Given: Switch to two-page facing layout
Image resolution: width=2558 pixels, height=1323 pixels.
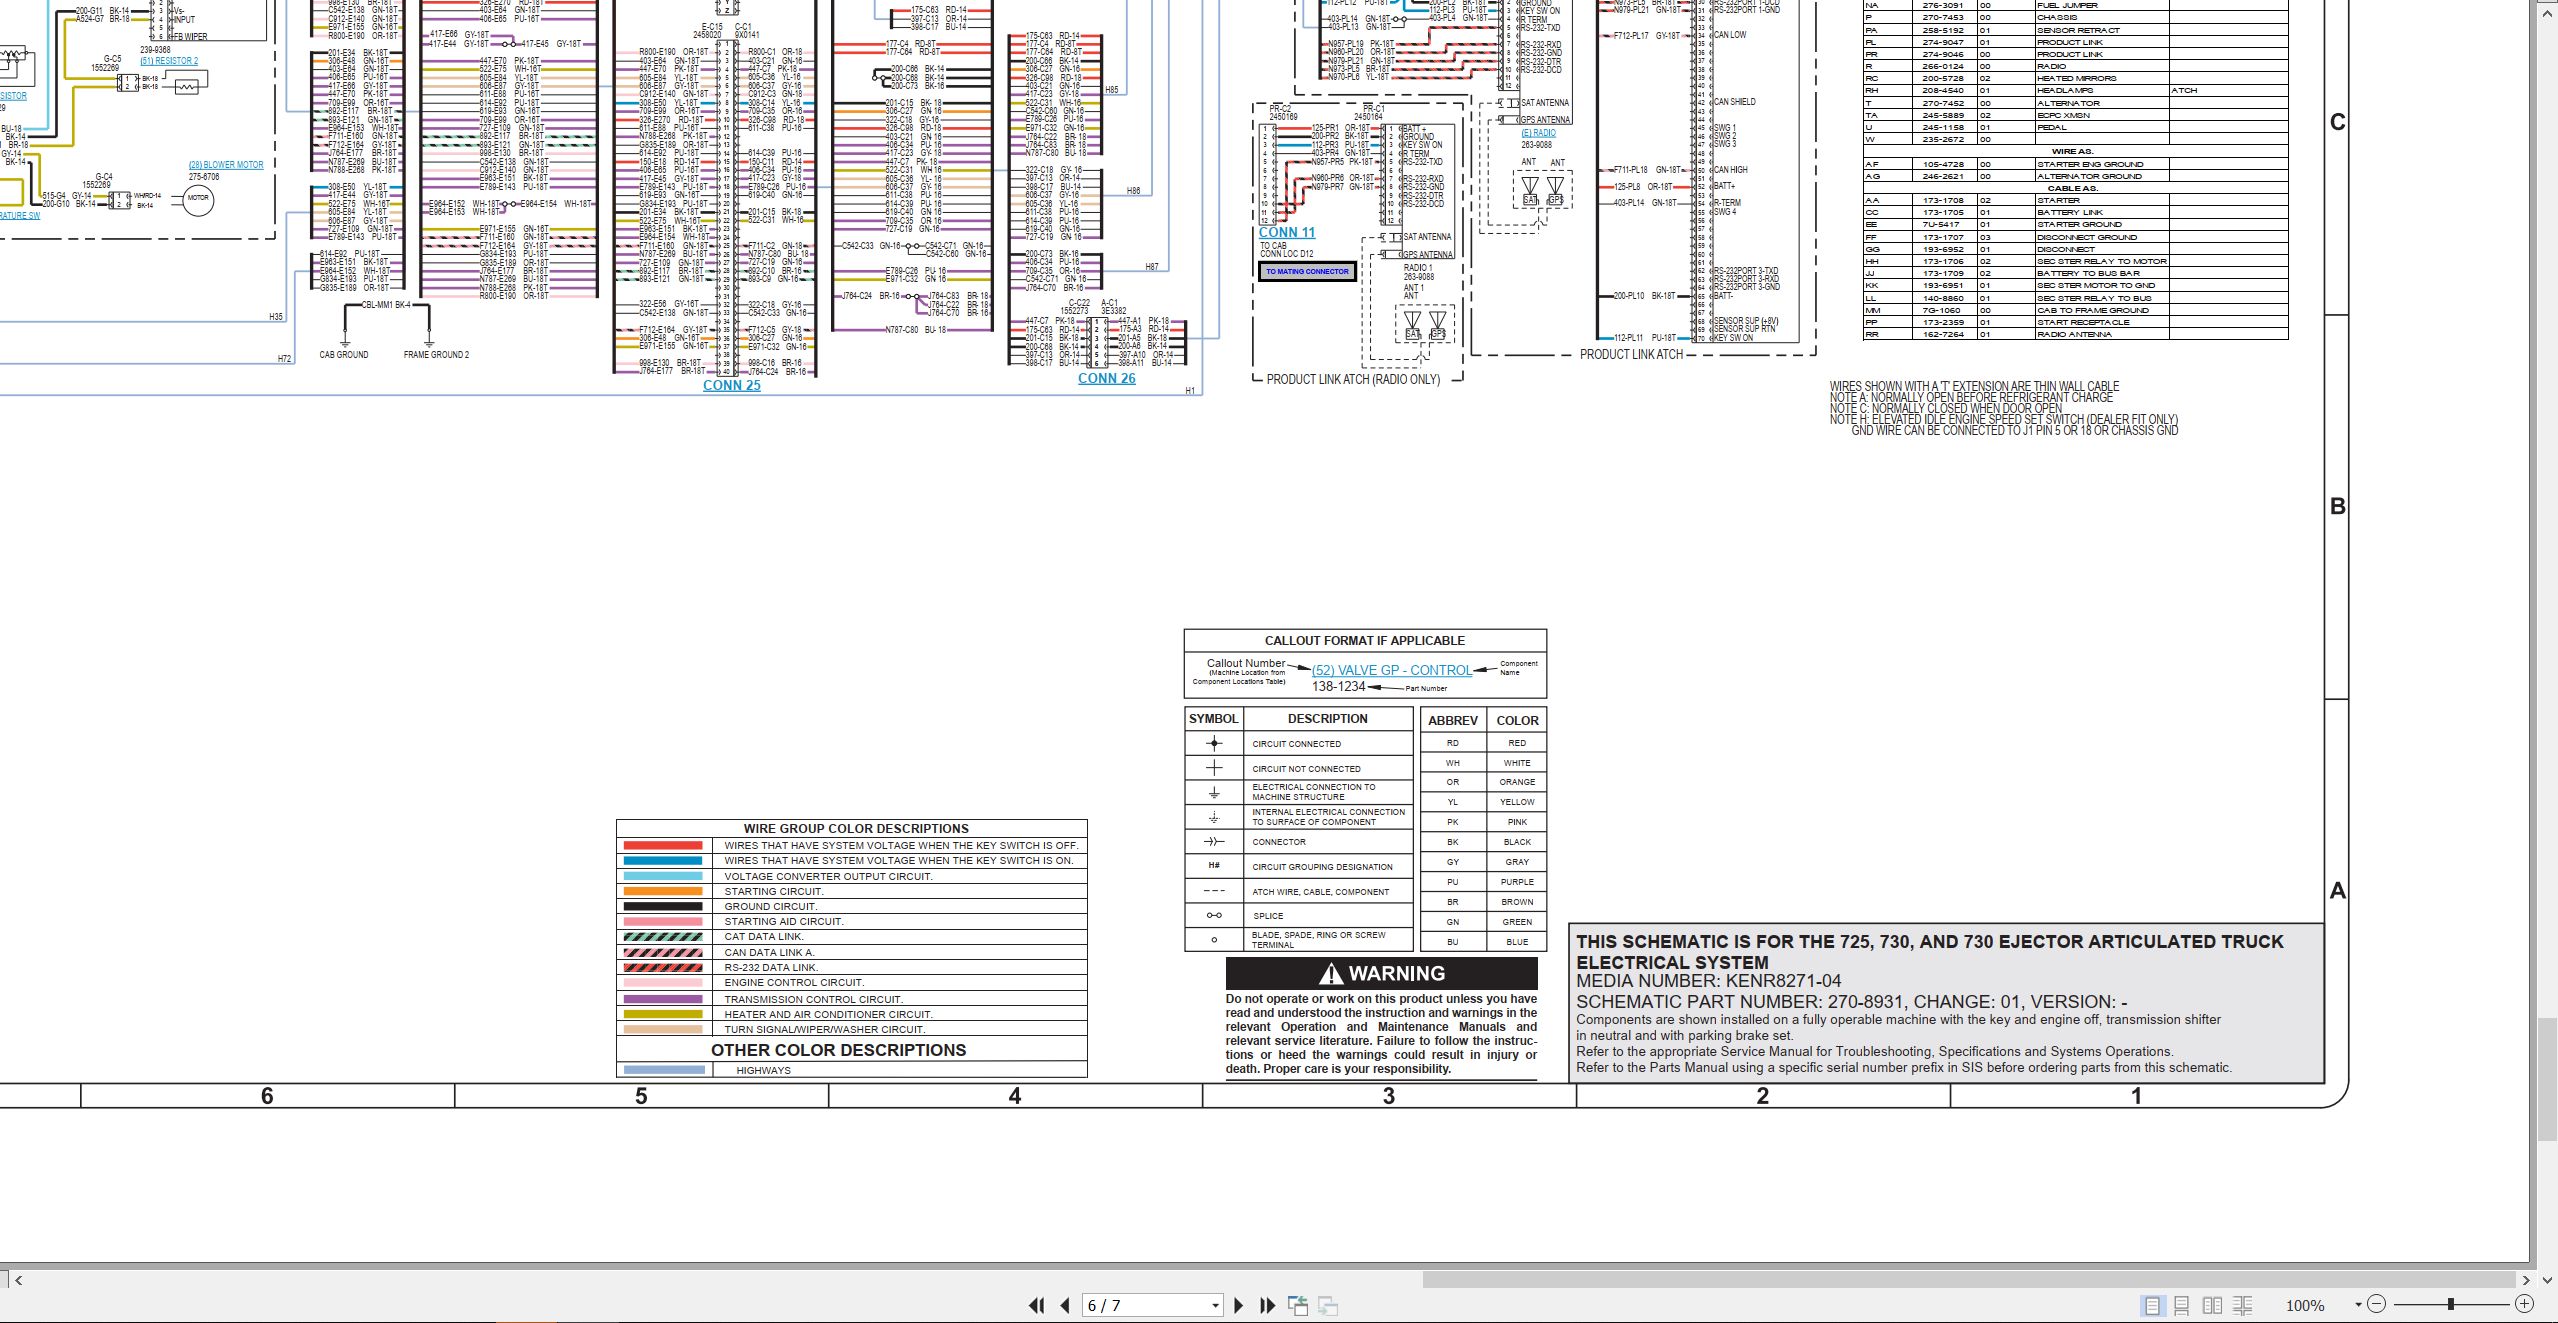Looking at the screenshot, I should [2213, 1305].
